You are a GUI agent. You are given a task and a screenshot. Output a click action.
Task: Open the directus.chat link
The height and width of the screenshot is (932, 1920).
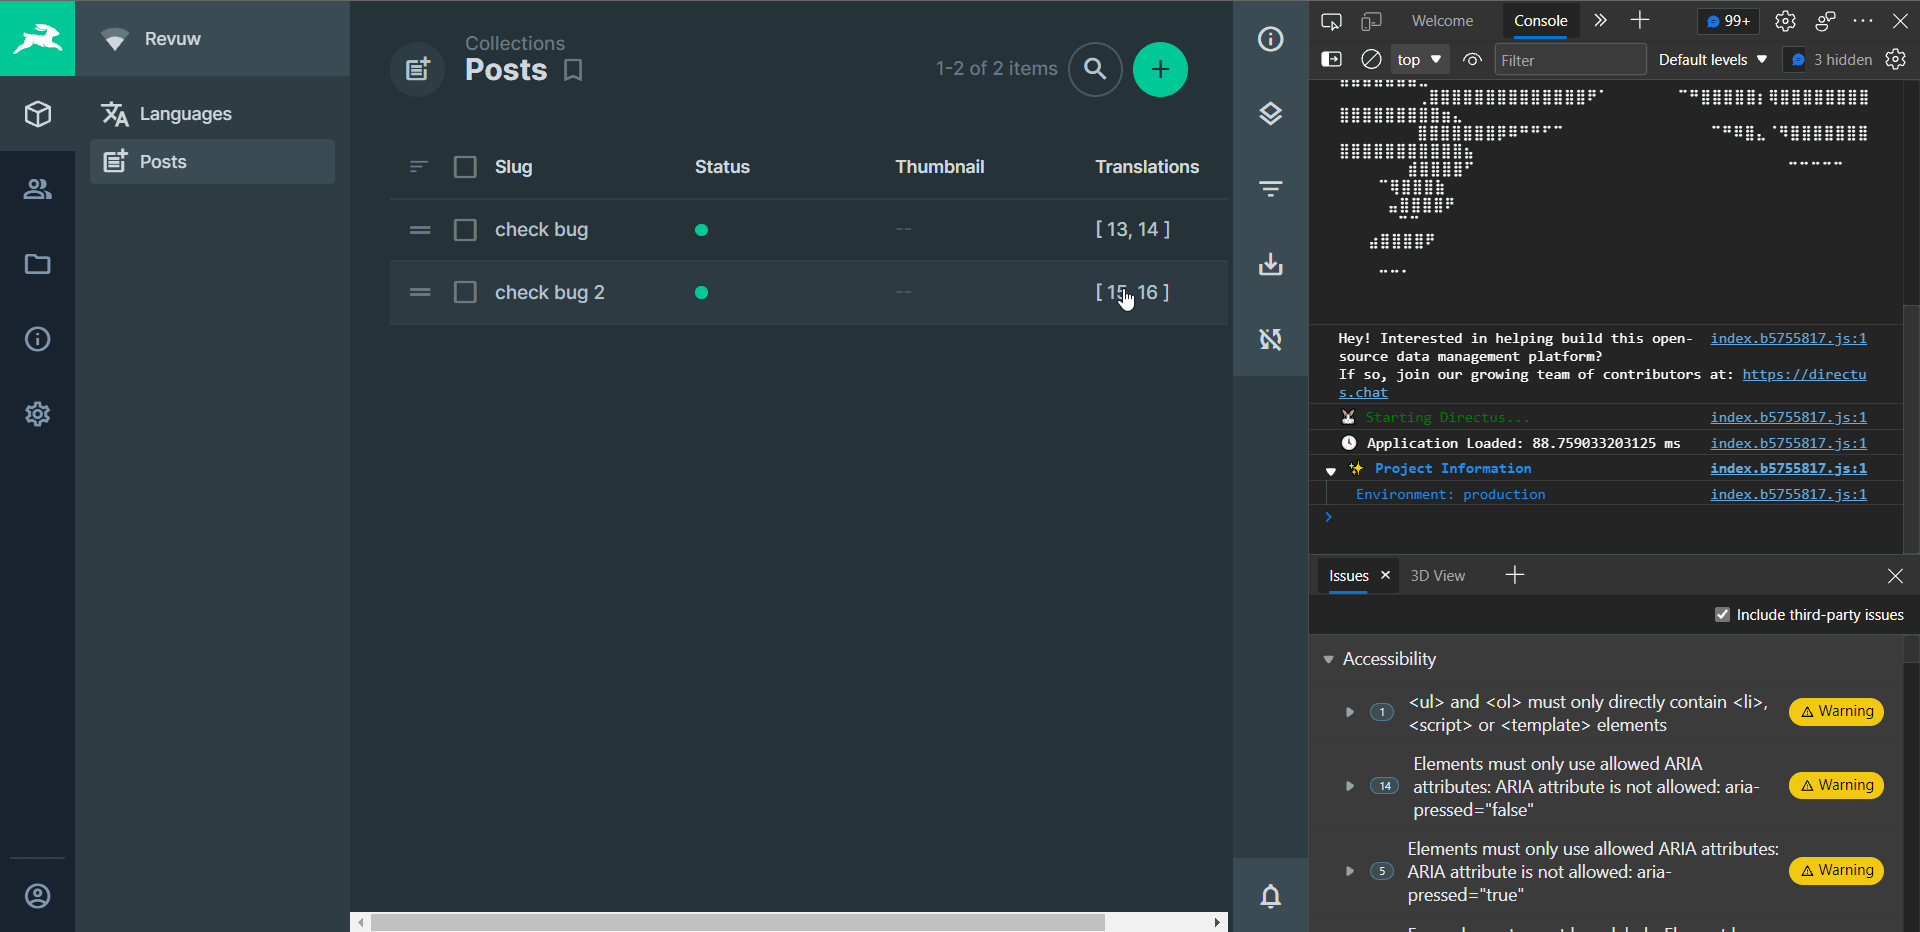[x=1804, y=375]
